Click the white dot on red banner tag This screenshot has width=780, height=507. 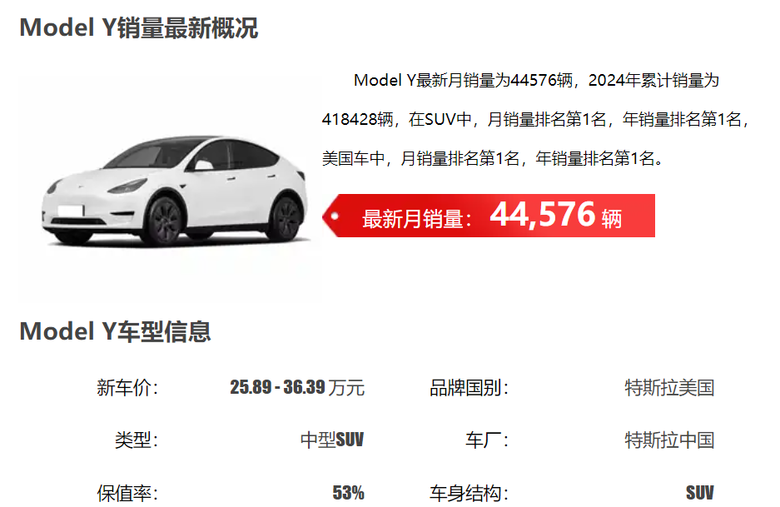[x=335, y=216]
